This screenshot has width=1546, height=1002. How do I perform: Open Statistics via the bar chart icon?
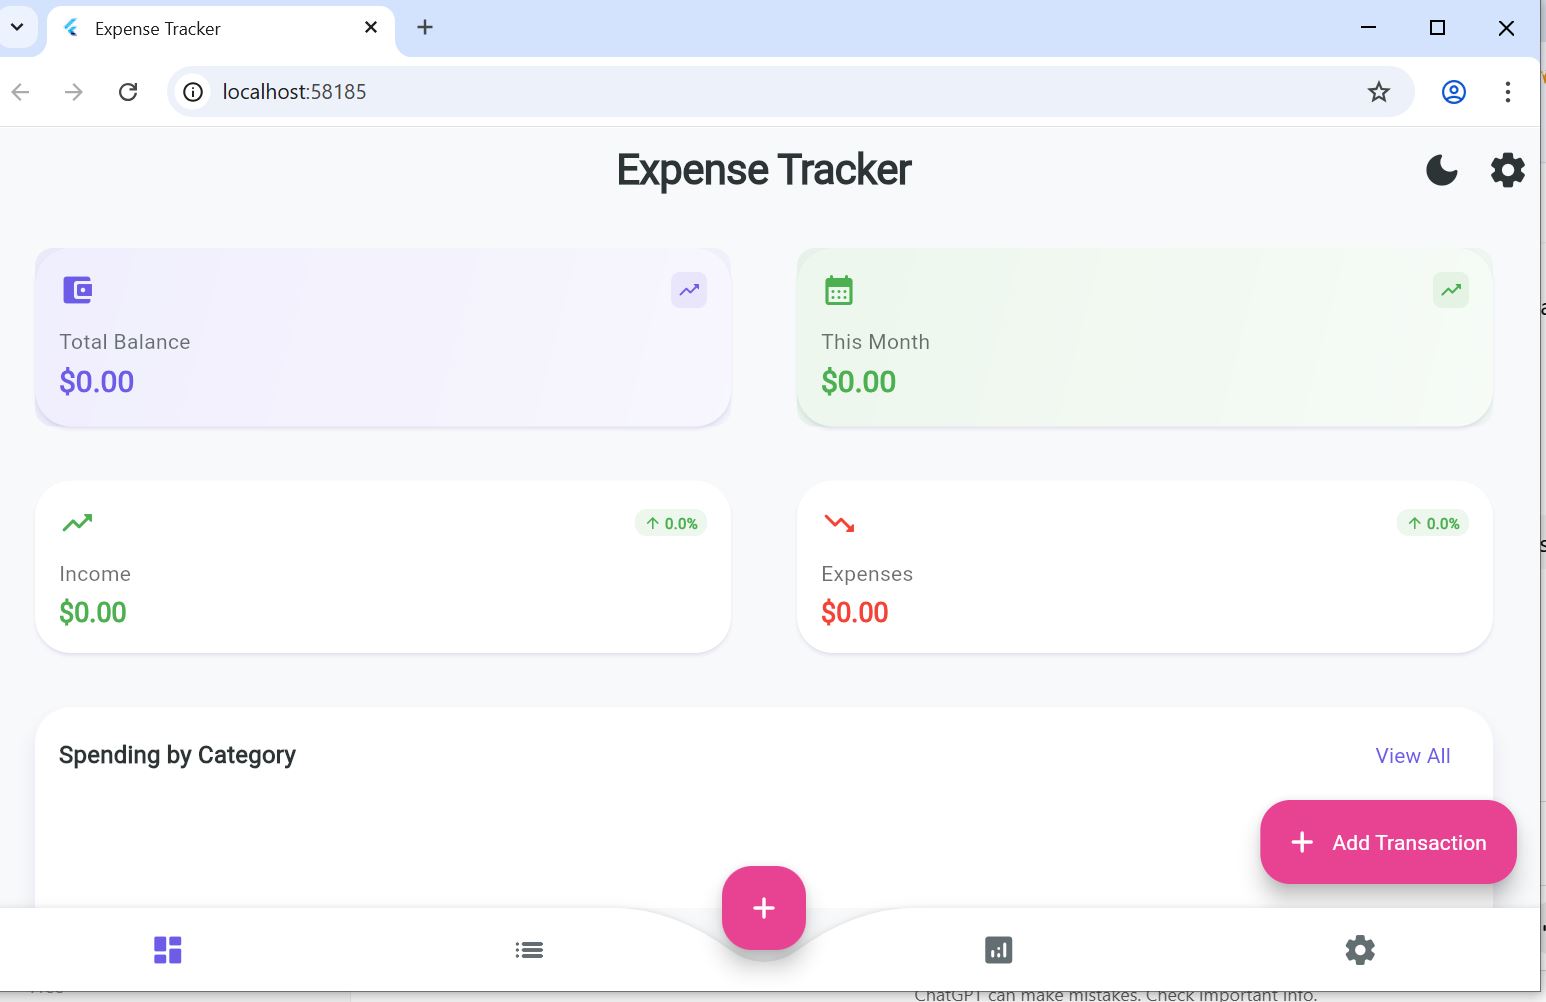point(997,949)
